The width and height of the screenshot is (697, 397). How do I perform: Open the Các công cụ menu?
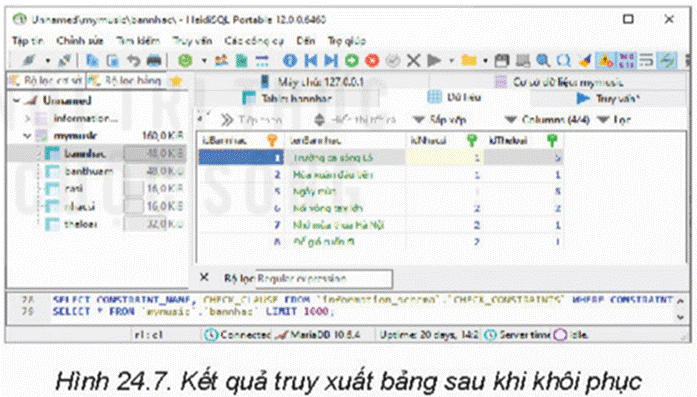[254, 41]
